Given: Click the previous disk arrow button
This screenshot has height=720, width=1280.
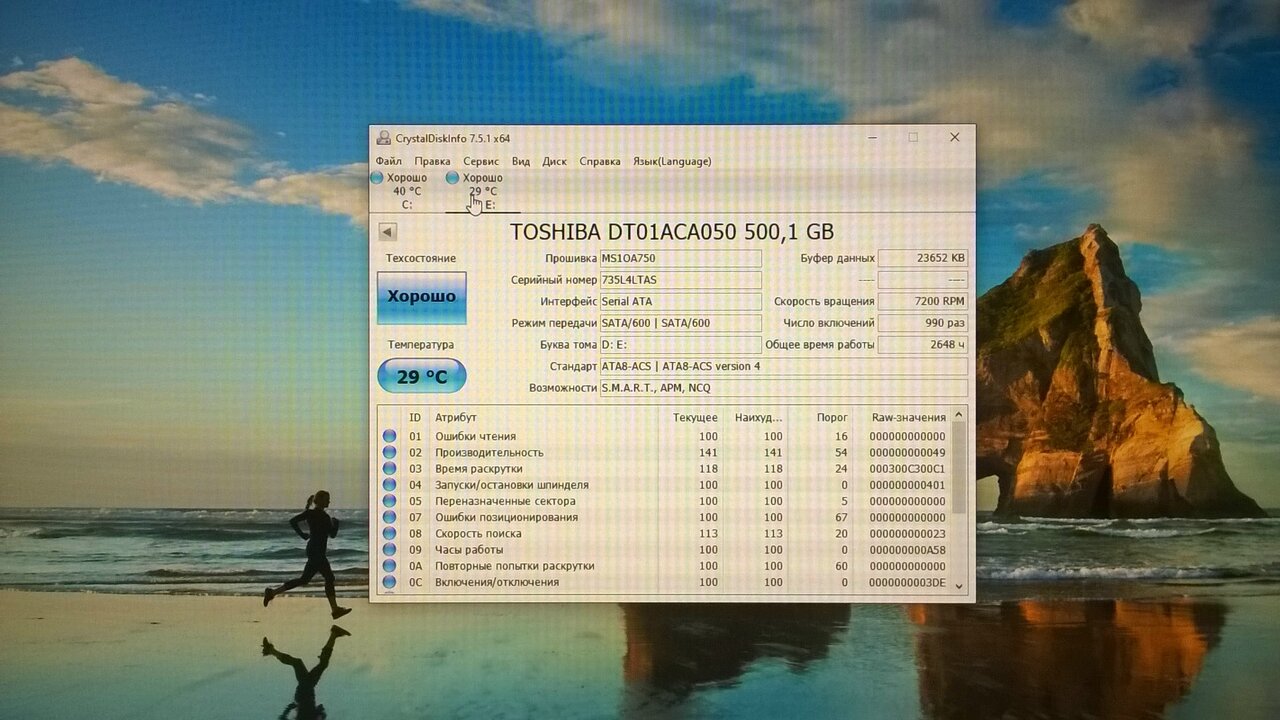Looking at the screenshot, I should (388, 232).
